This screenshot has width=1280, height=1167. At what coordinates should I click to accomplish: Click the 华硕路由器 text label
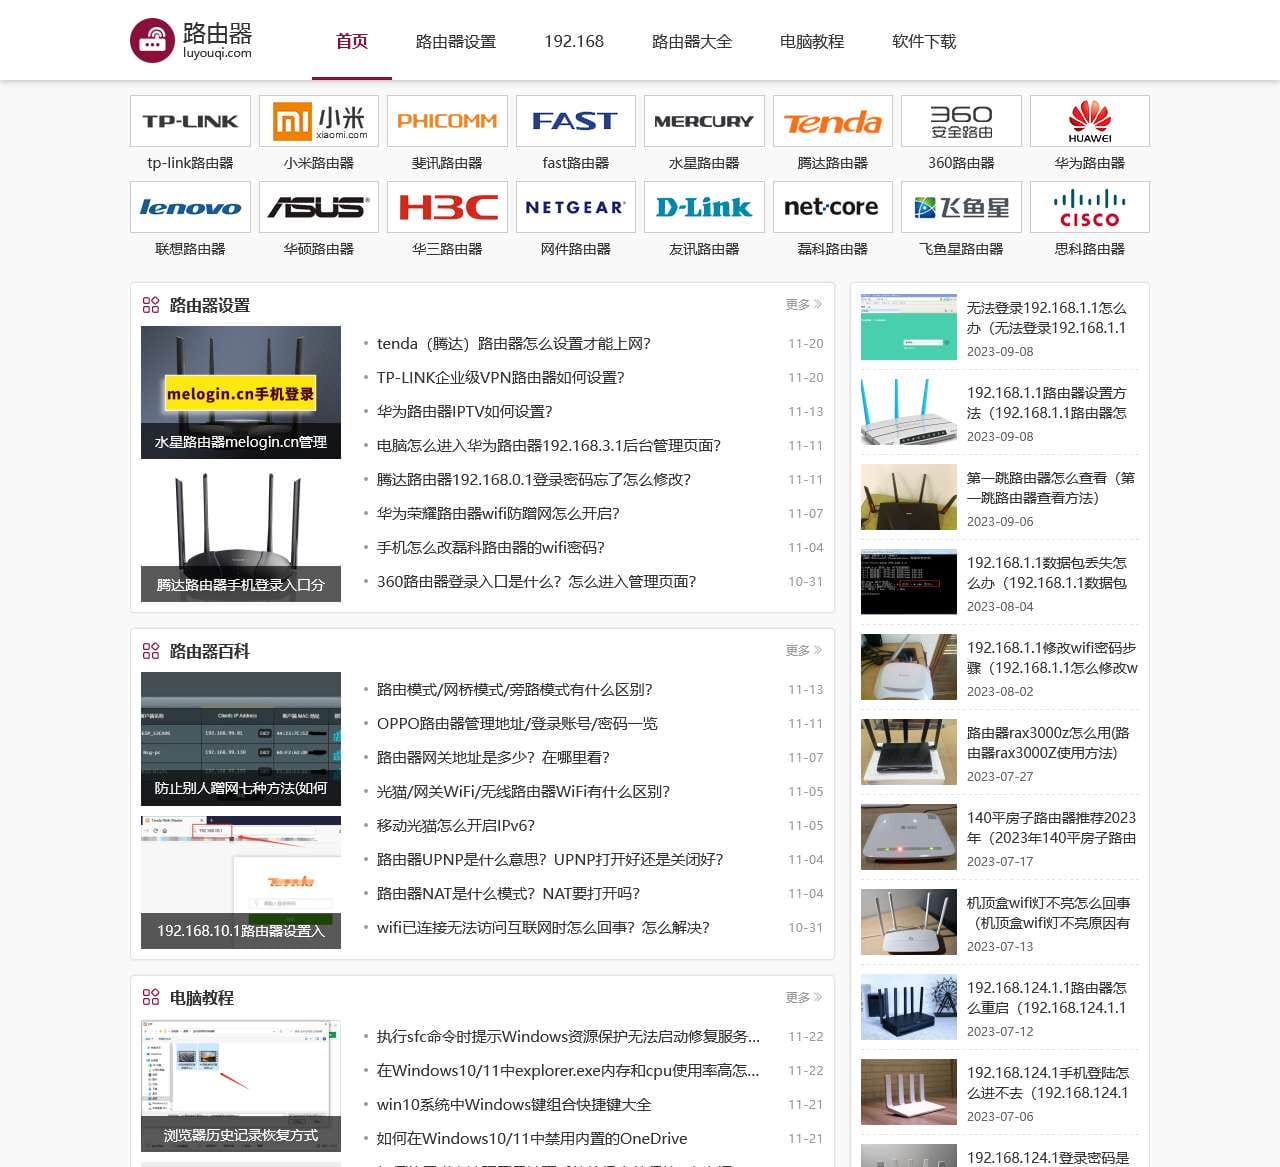click(319, 249)
